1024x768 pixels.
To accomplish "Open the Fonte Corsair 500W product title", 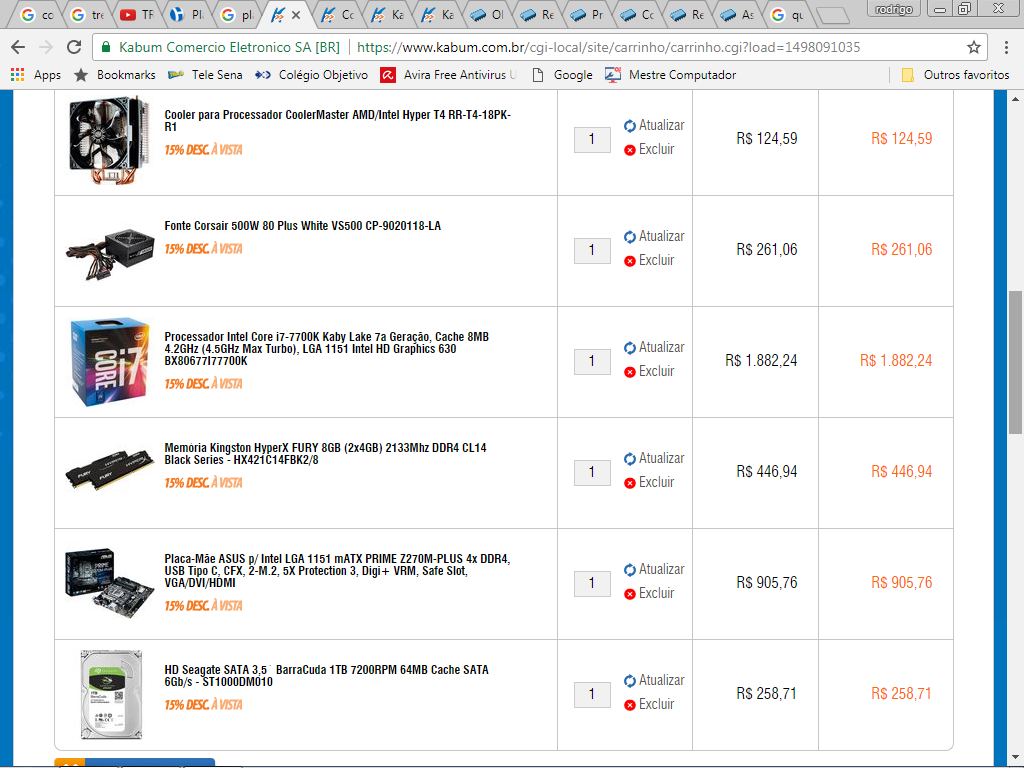I will click(302, 226).
